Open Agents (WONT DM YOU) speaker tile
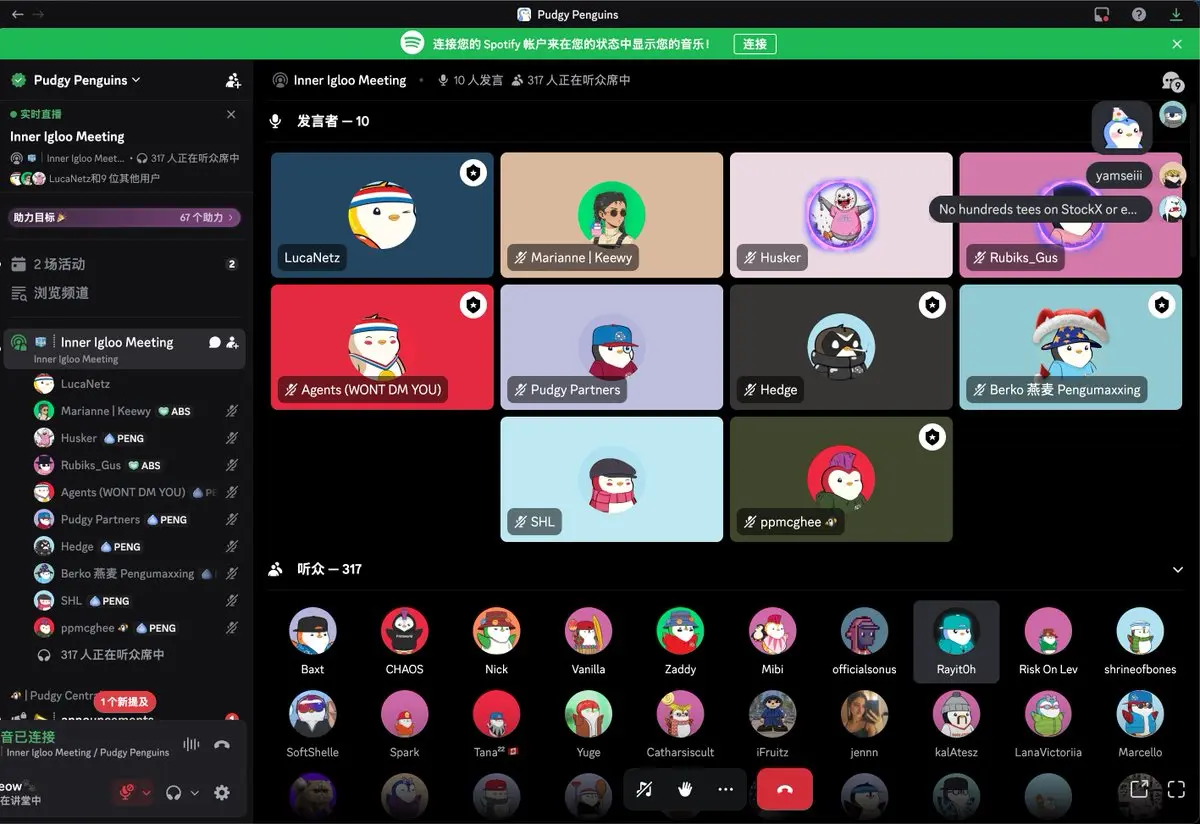The image size is (1200, 824). [x=382, y=347]
